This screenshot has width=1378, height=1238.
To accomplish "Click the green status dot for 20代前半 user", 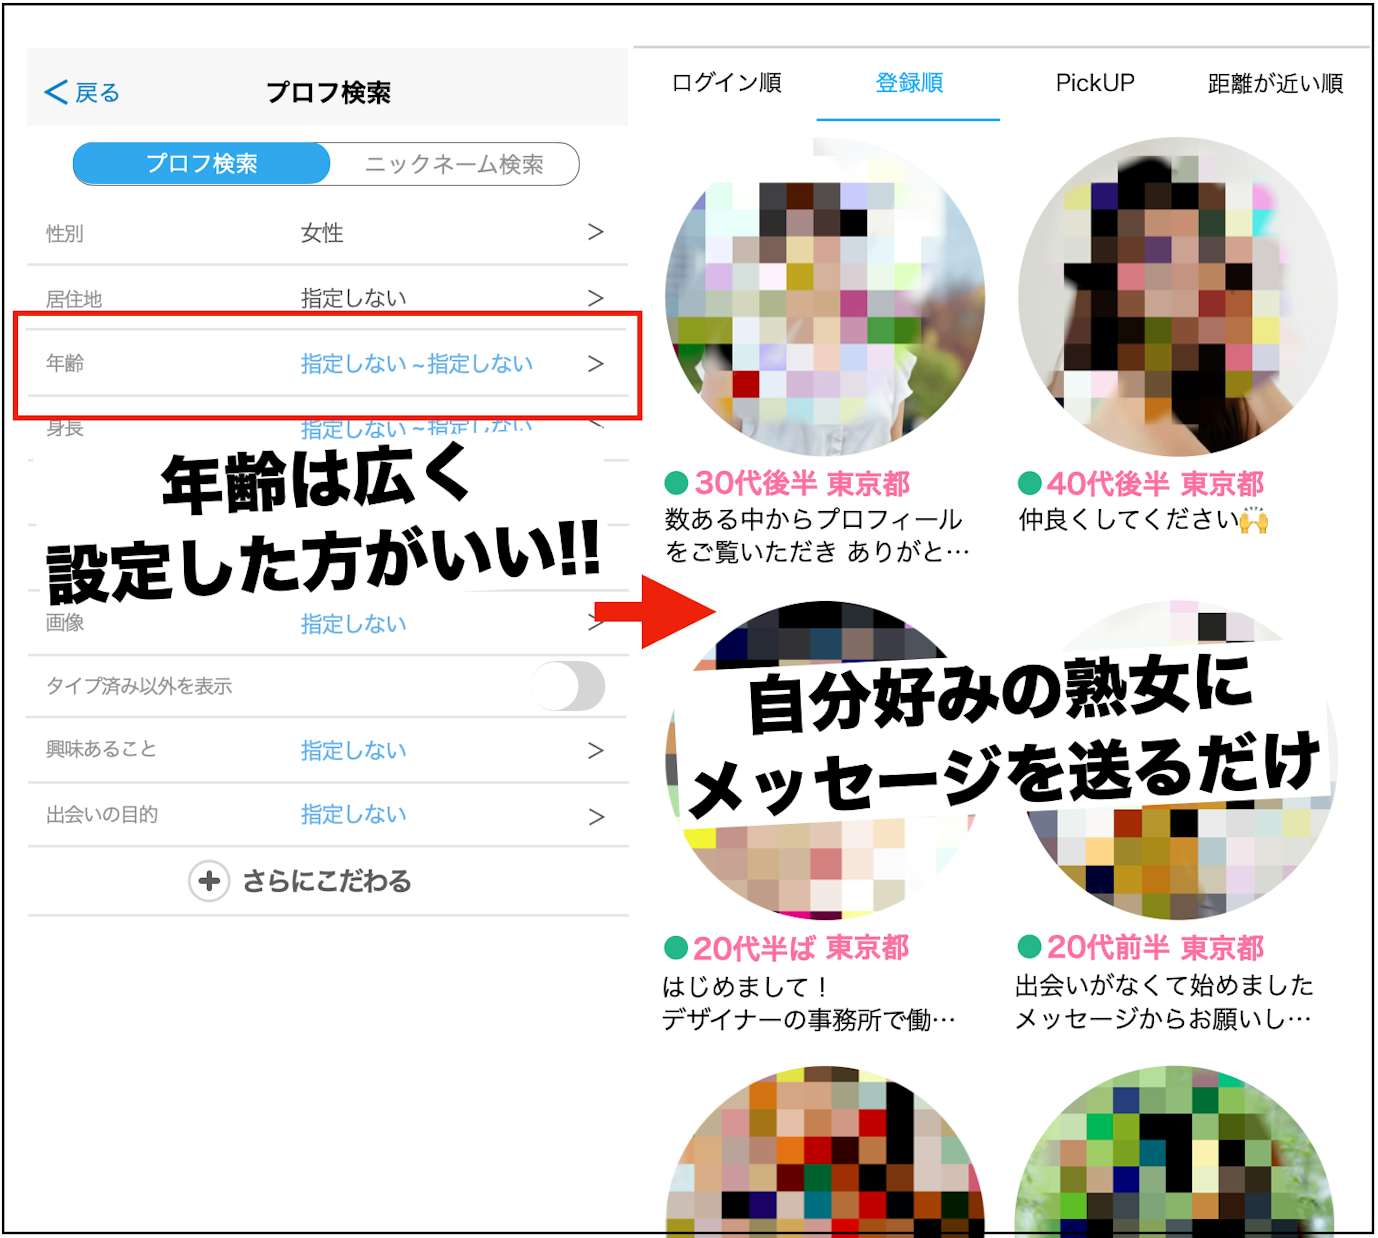I will click(x=1029, y=946).
